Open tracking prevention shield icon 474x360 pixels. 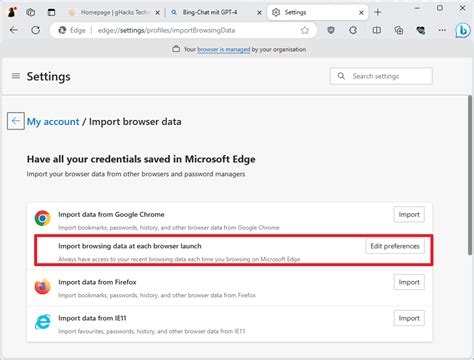[x=331, y=31]
